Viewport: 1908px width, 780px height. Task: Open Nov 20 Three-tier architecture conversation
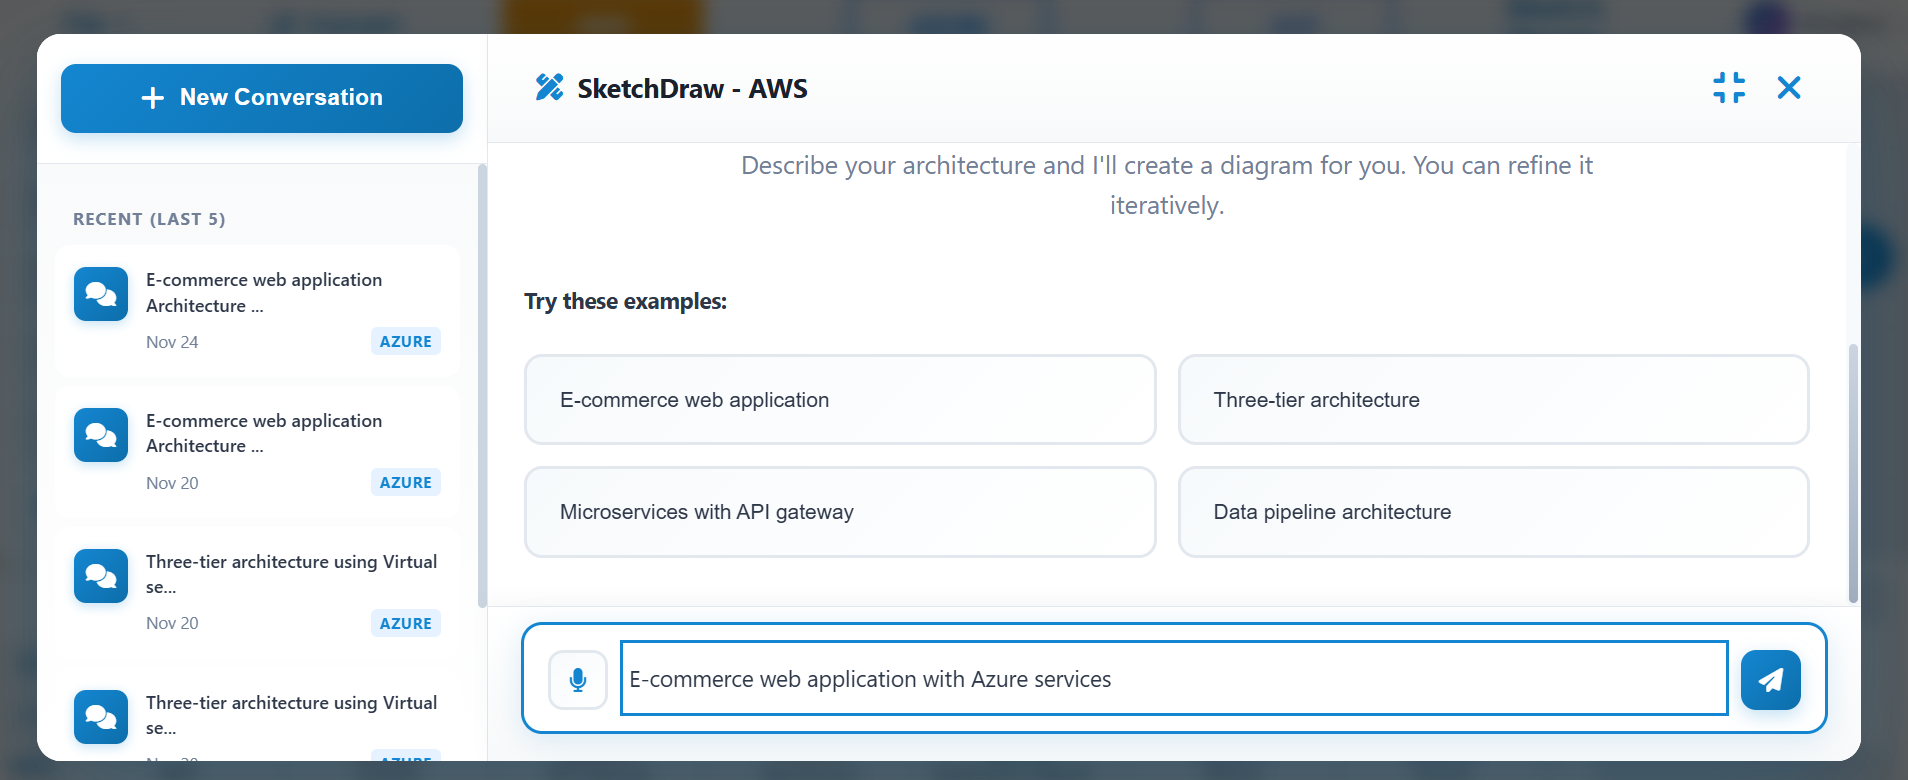point(258,593)
